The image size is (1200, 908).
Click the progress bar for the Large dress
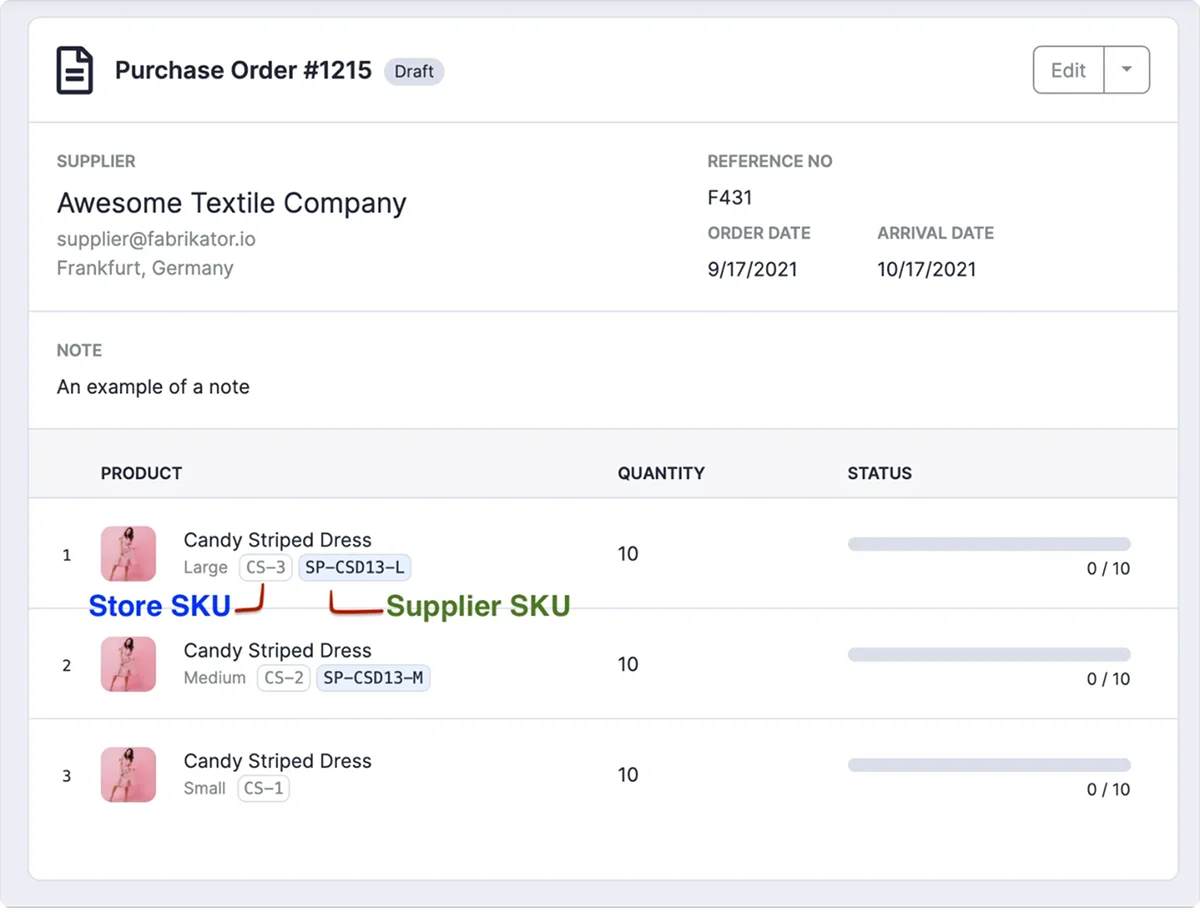pos(989,544)
